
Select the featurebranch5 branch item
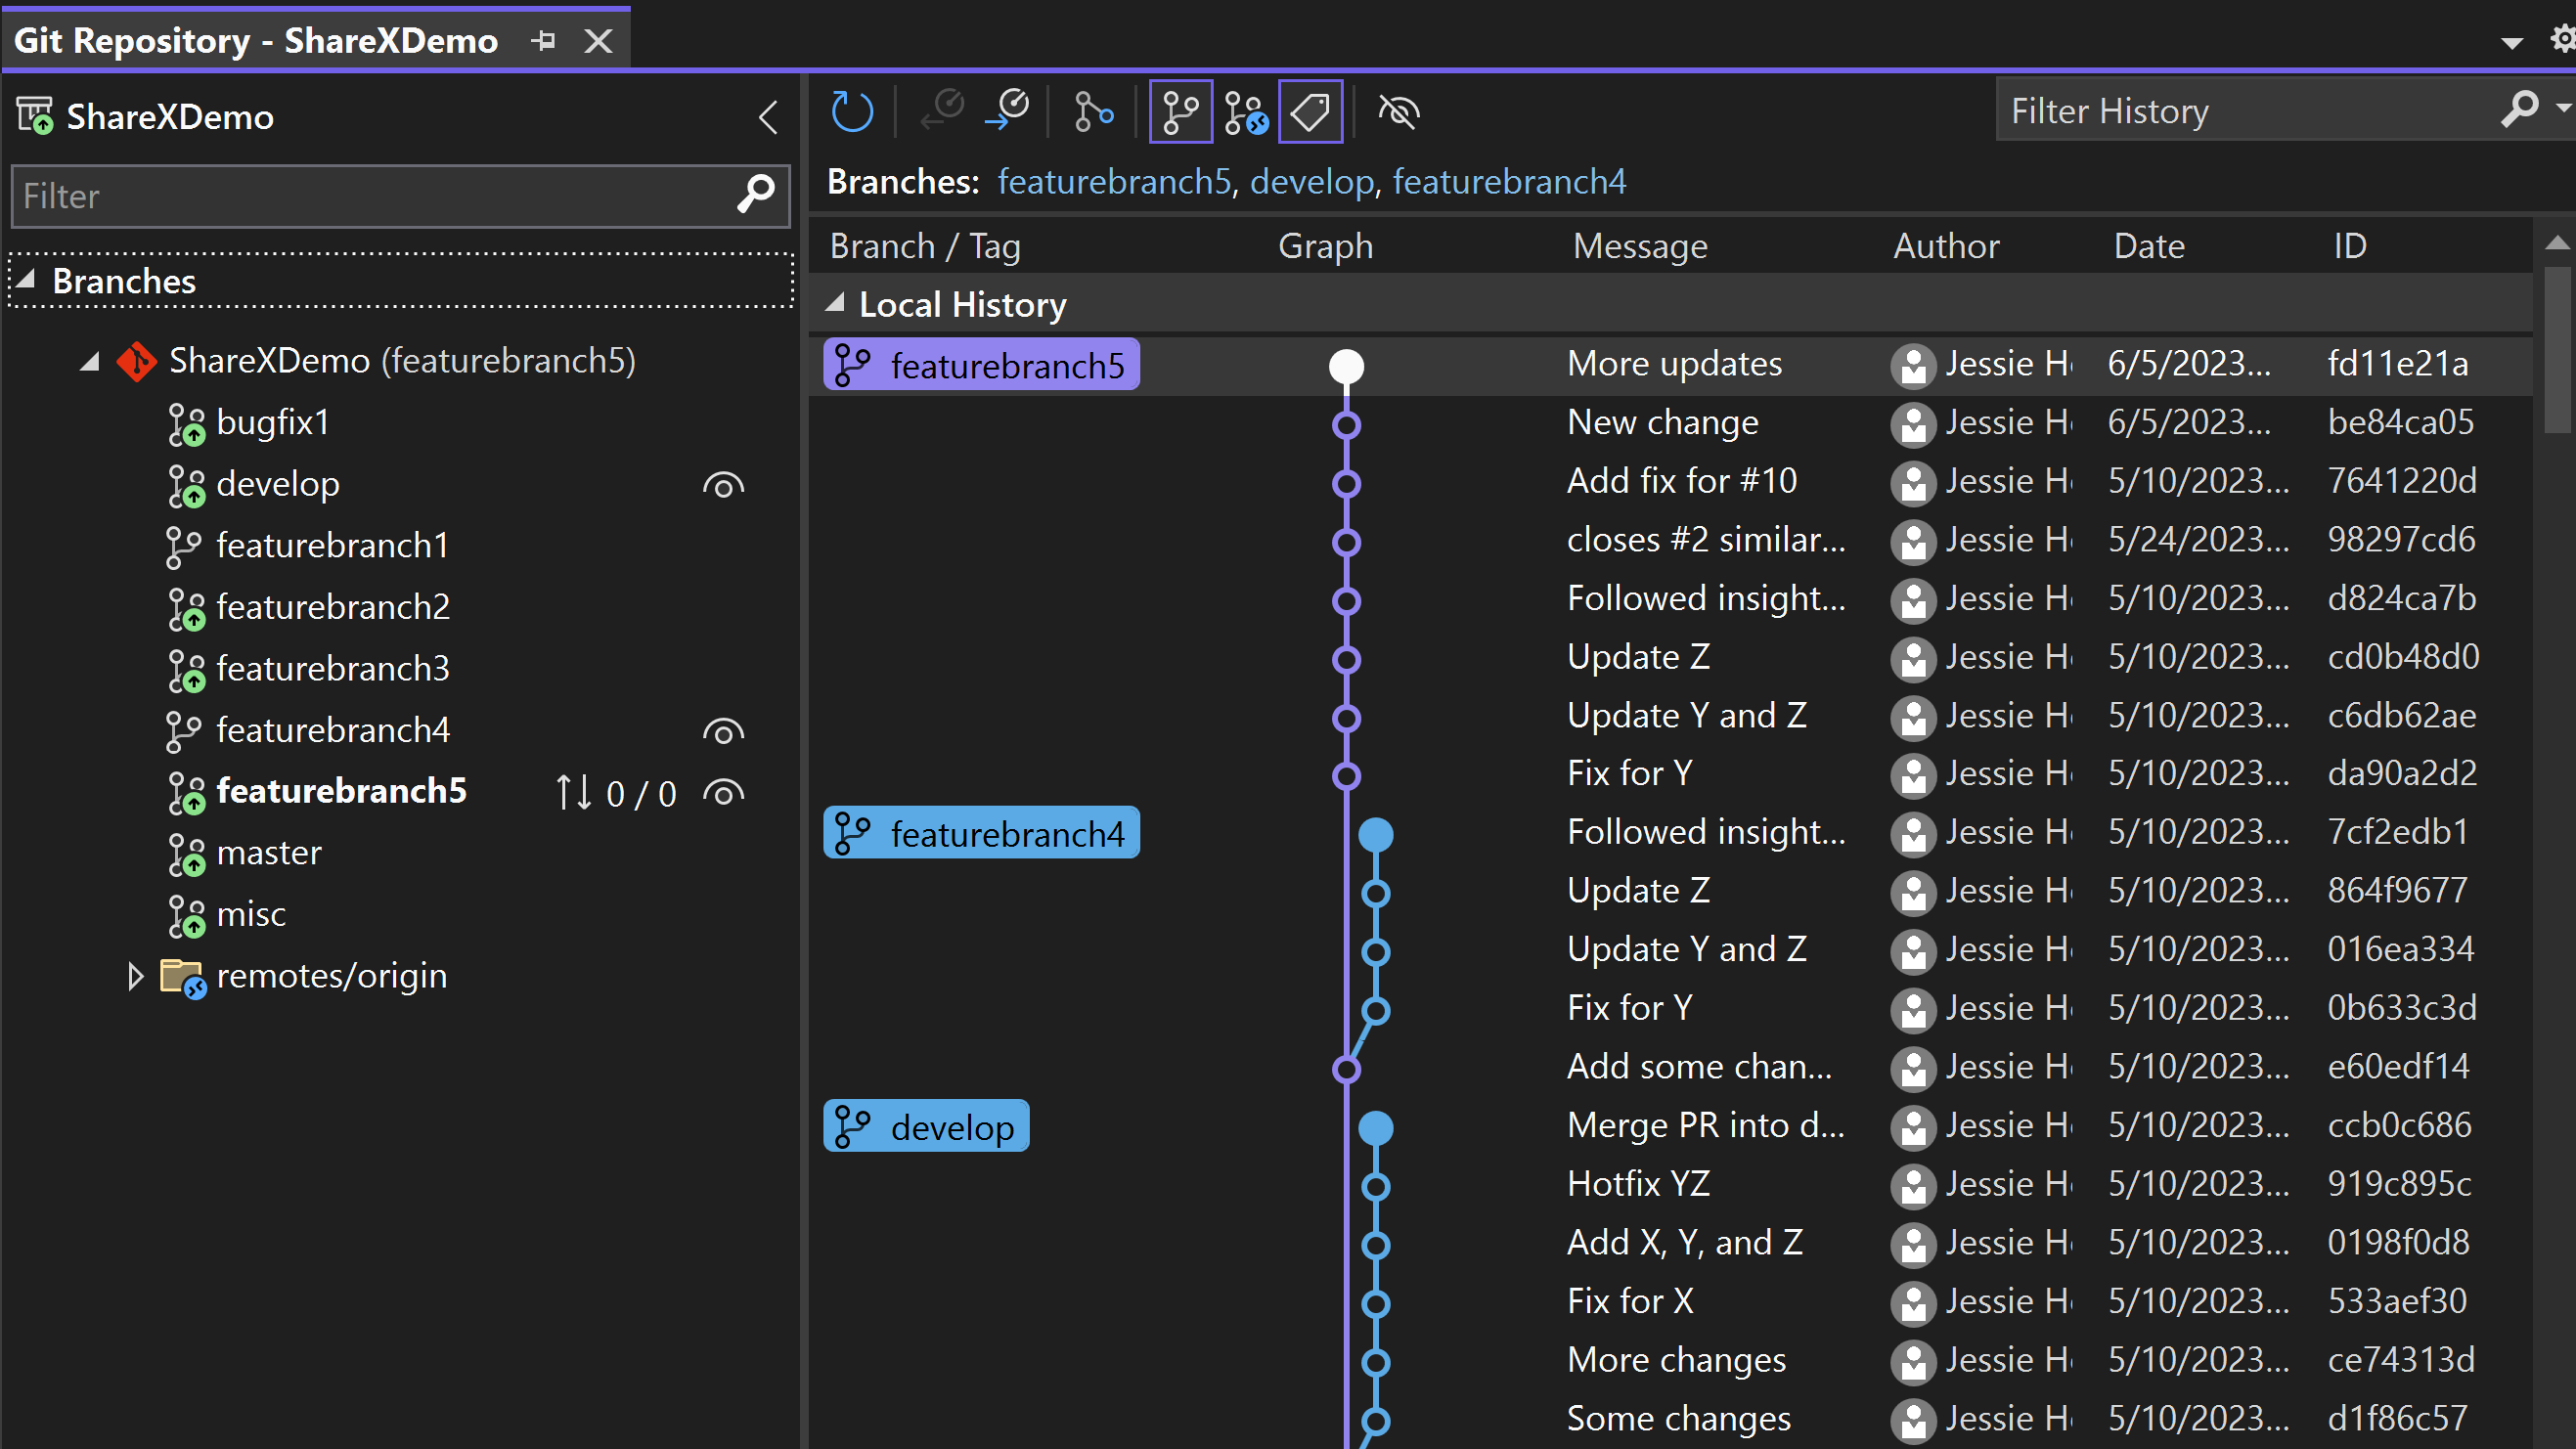(x=341, y=791)
